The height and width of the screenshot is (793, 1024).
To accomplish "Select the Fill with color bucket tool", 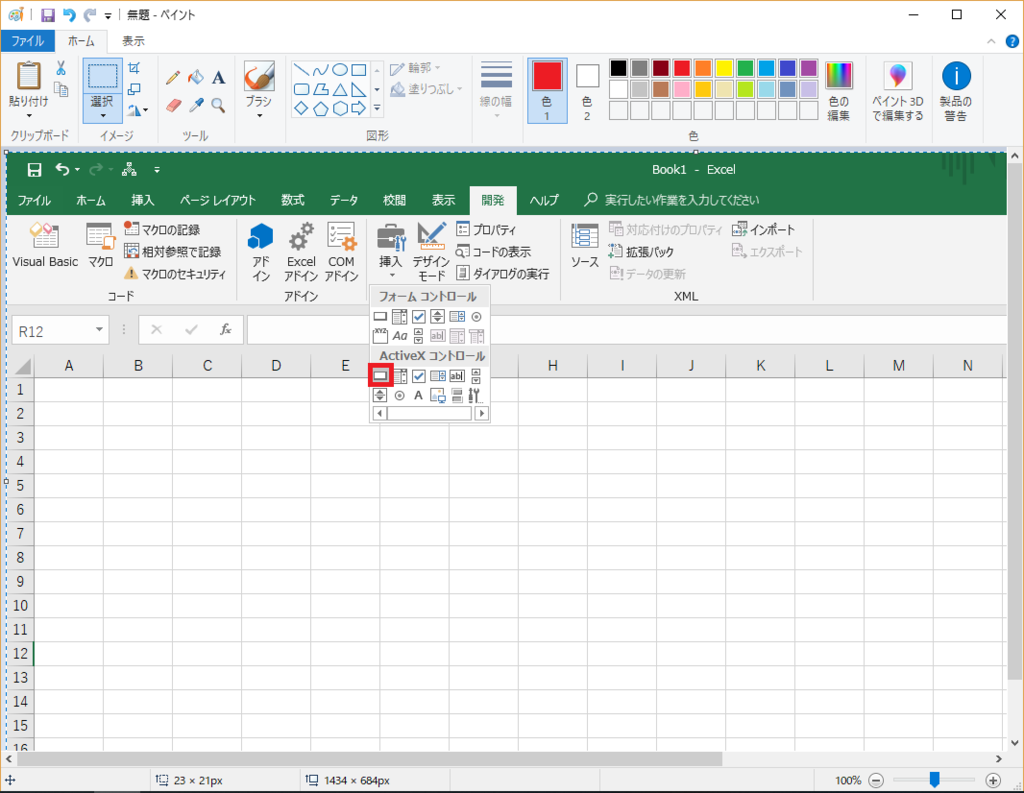I will coord(195,77).
